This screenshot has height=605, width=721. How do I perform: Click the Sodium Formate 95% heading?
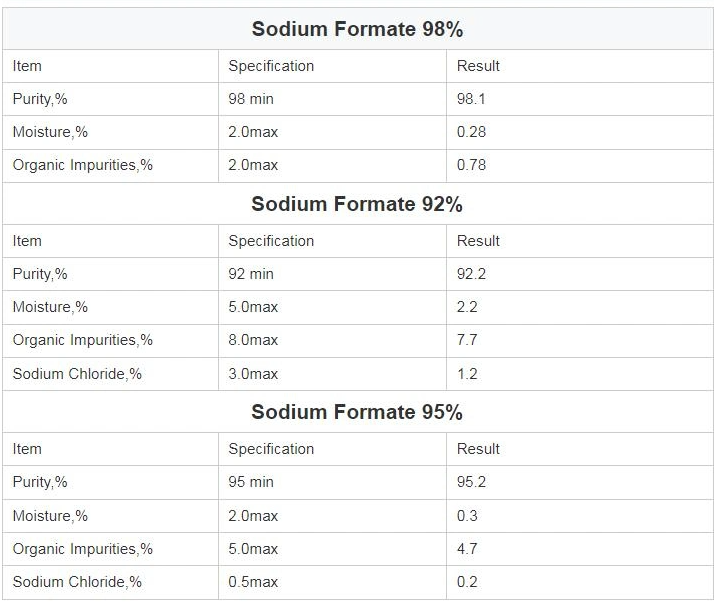pos(357,412)
